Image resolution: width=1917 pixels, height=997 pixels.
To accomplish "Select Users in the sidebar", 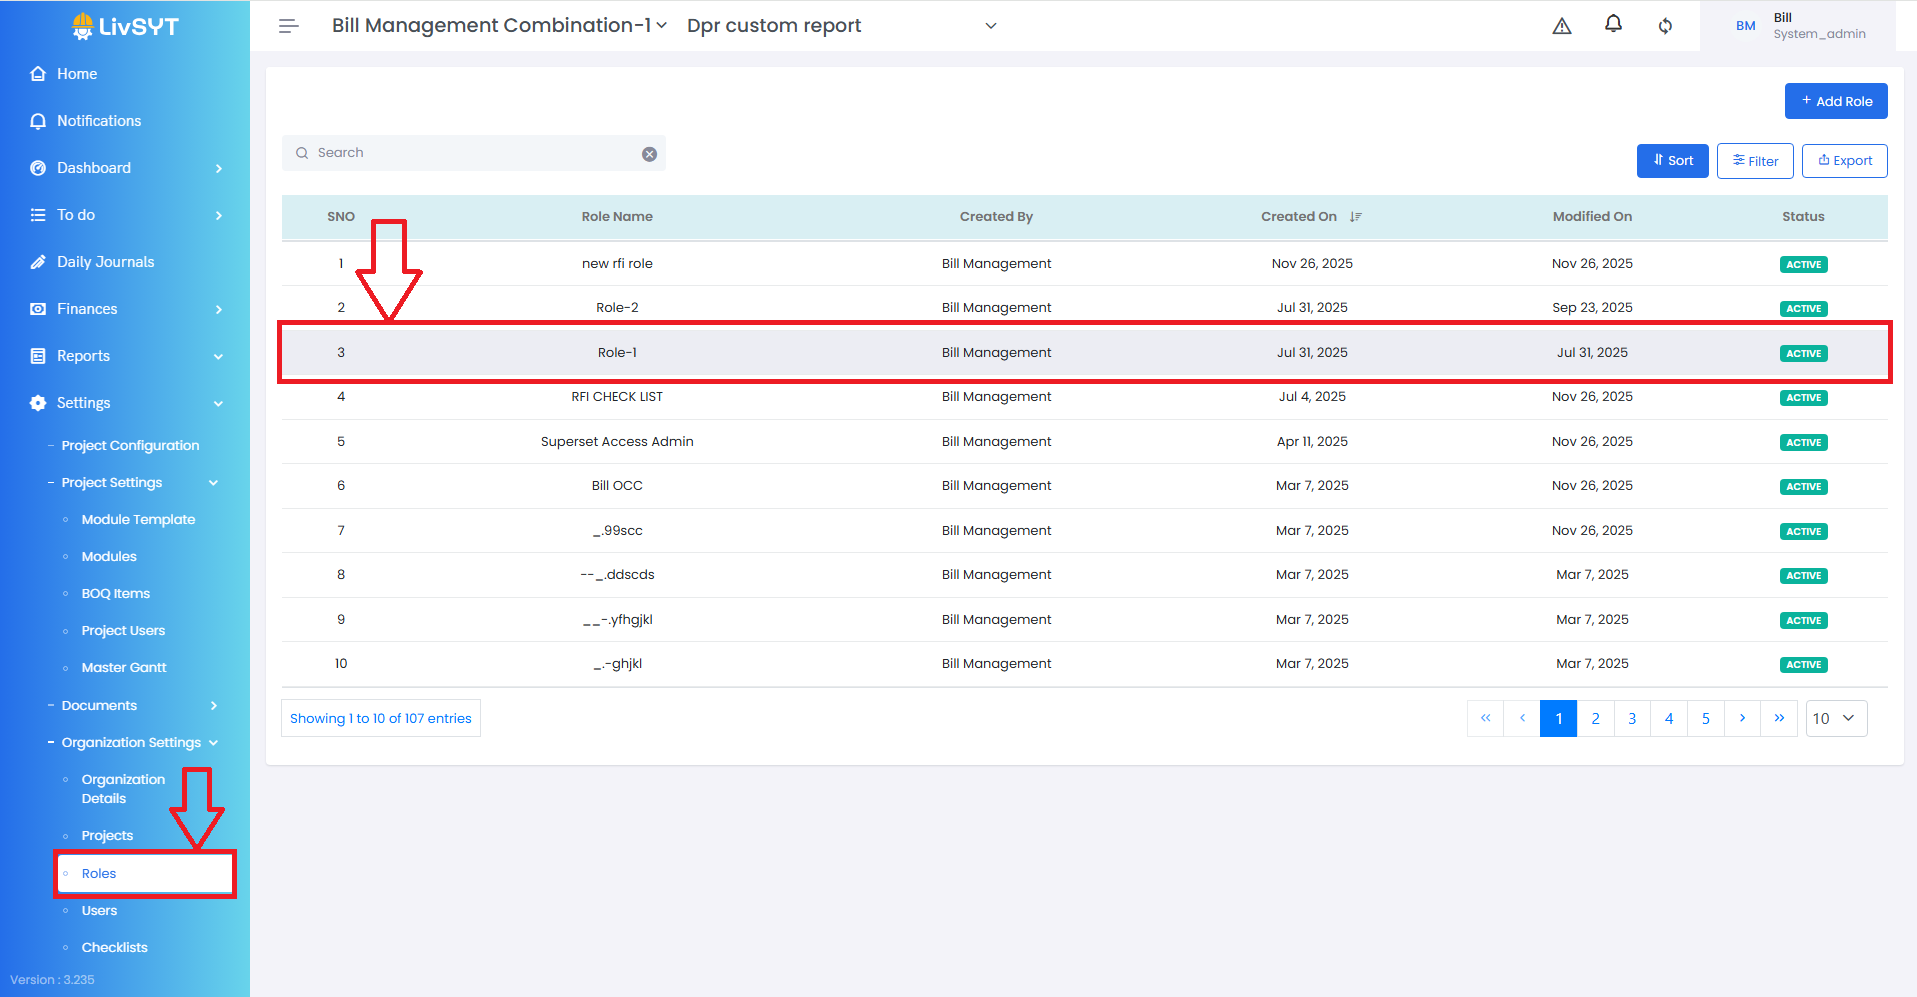I will click(x=99, y=910).
